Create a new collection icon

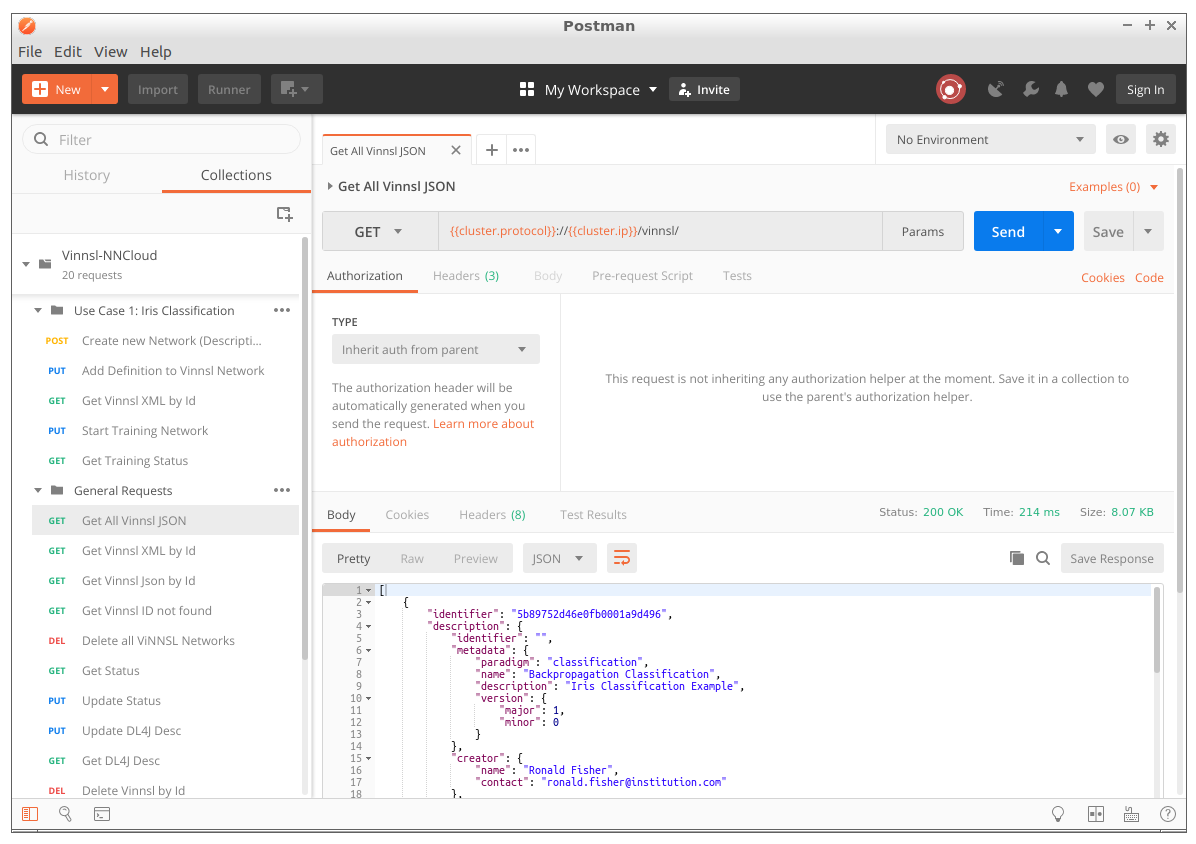tap(285, 214)
